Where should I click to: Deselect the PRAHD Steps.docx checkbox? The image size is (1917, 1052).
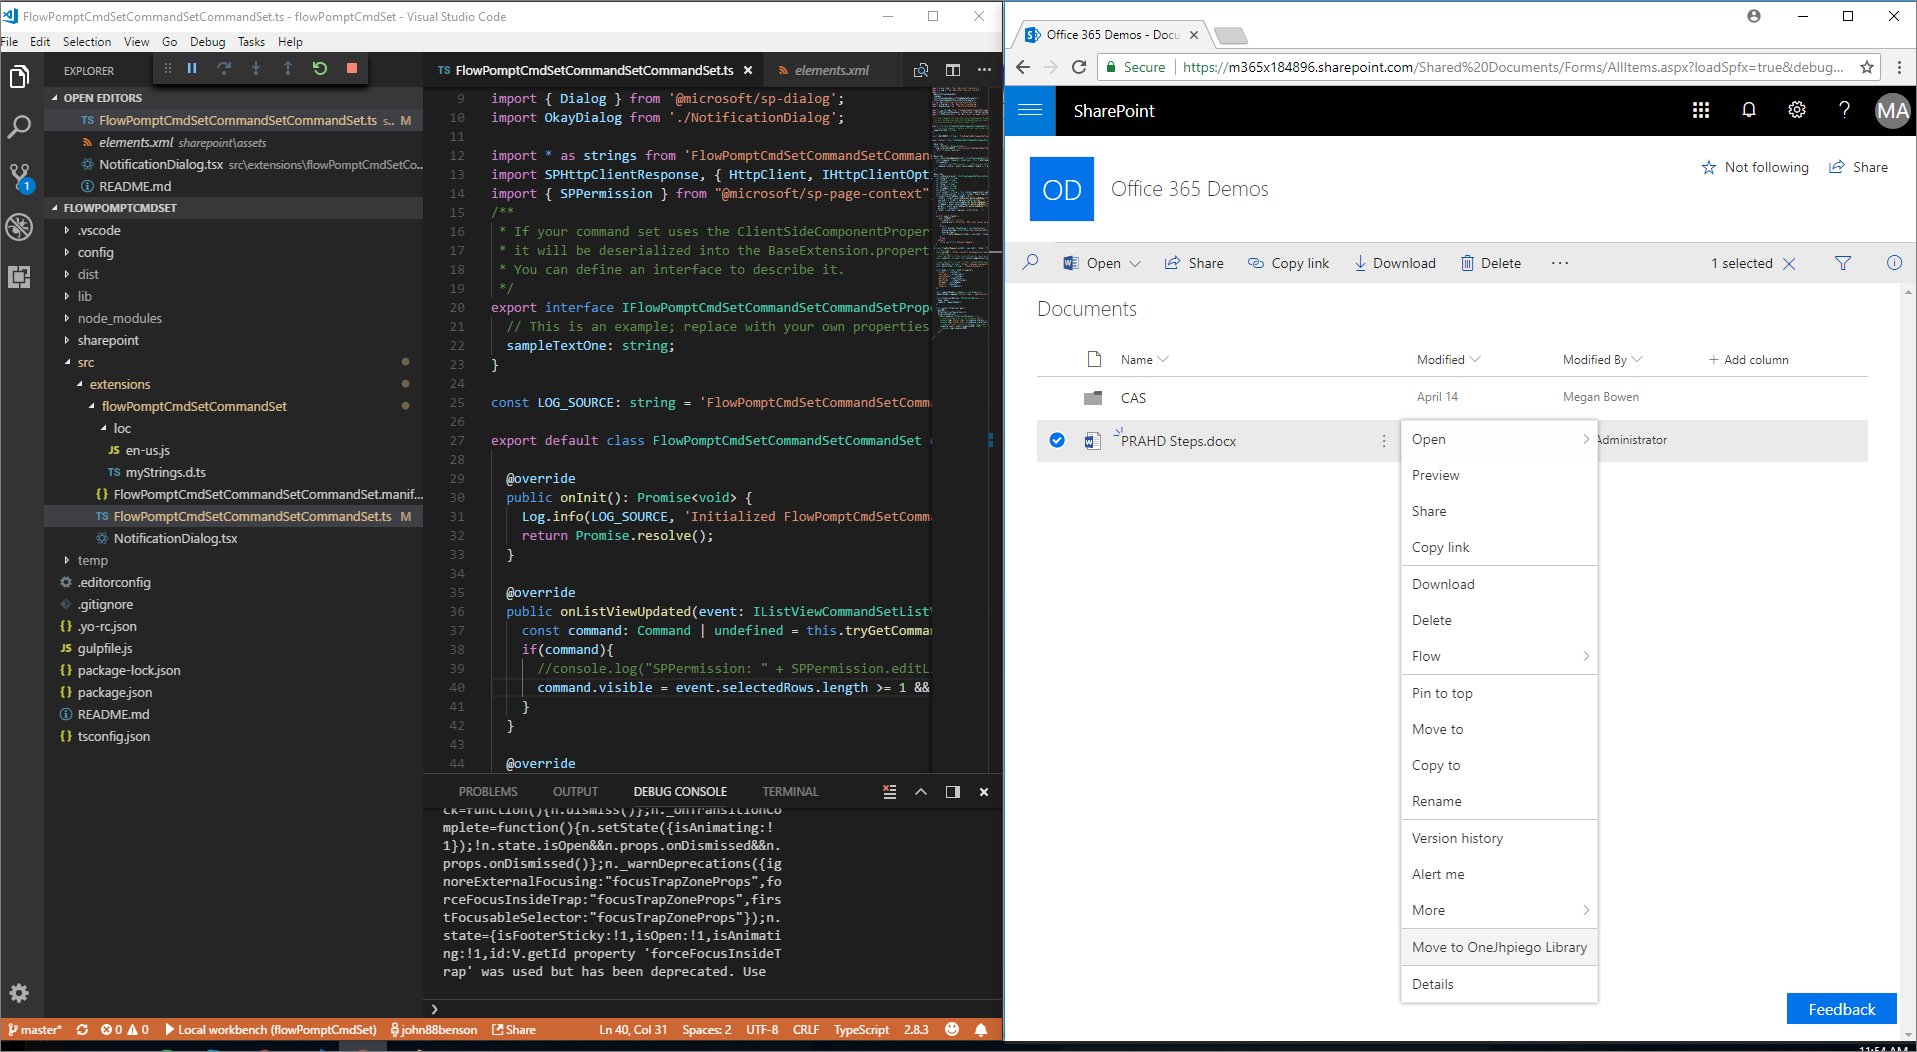tap(1057, 440)
